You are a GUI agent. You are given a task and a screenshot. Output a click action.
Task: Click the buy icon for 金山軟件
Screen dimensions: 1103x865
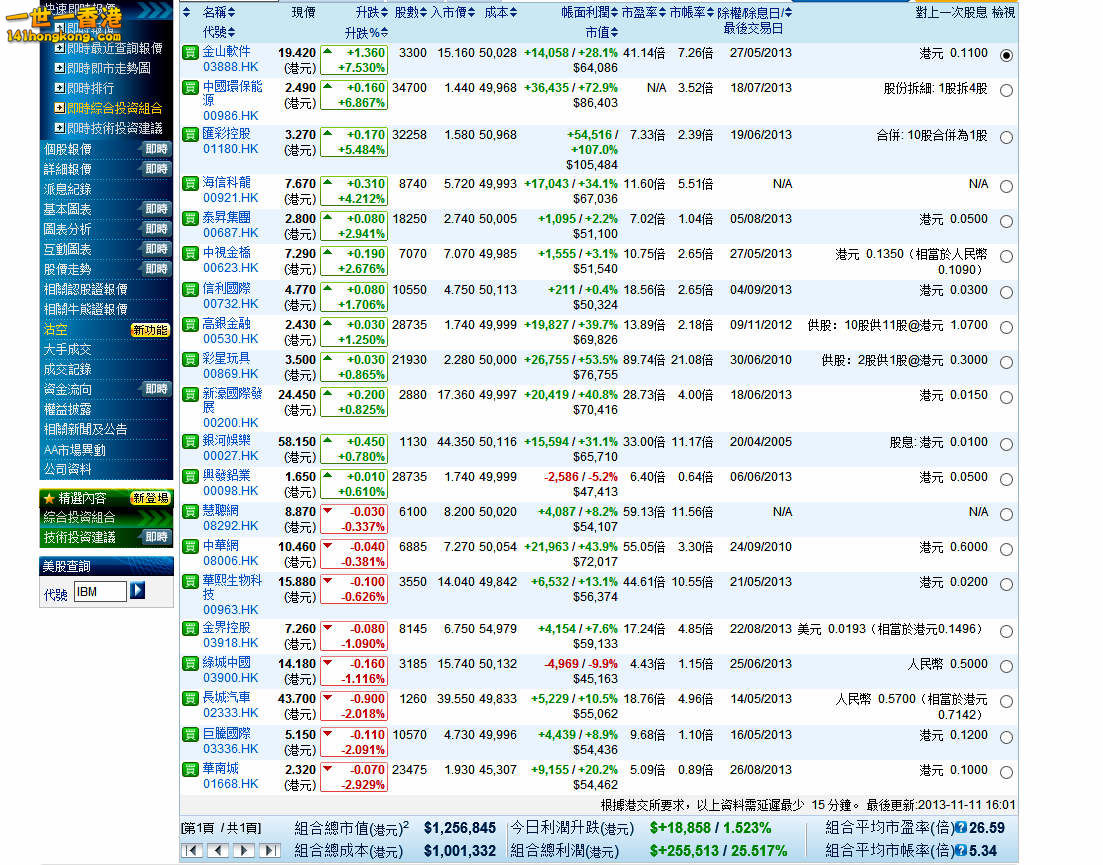pos(190,53)
